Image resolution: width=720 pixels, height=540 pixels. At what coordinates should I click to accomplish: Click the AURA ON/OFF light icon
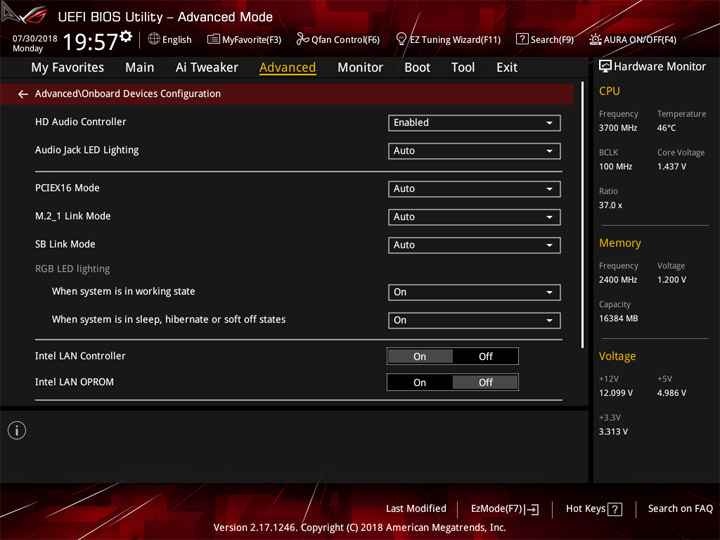tap(595, 39)
